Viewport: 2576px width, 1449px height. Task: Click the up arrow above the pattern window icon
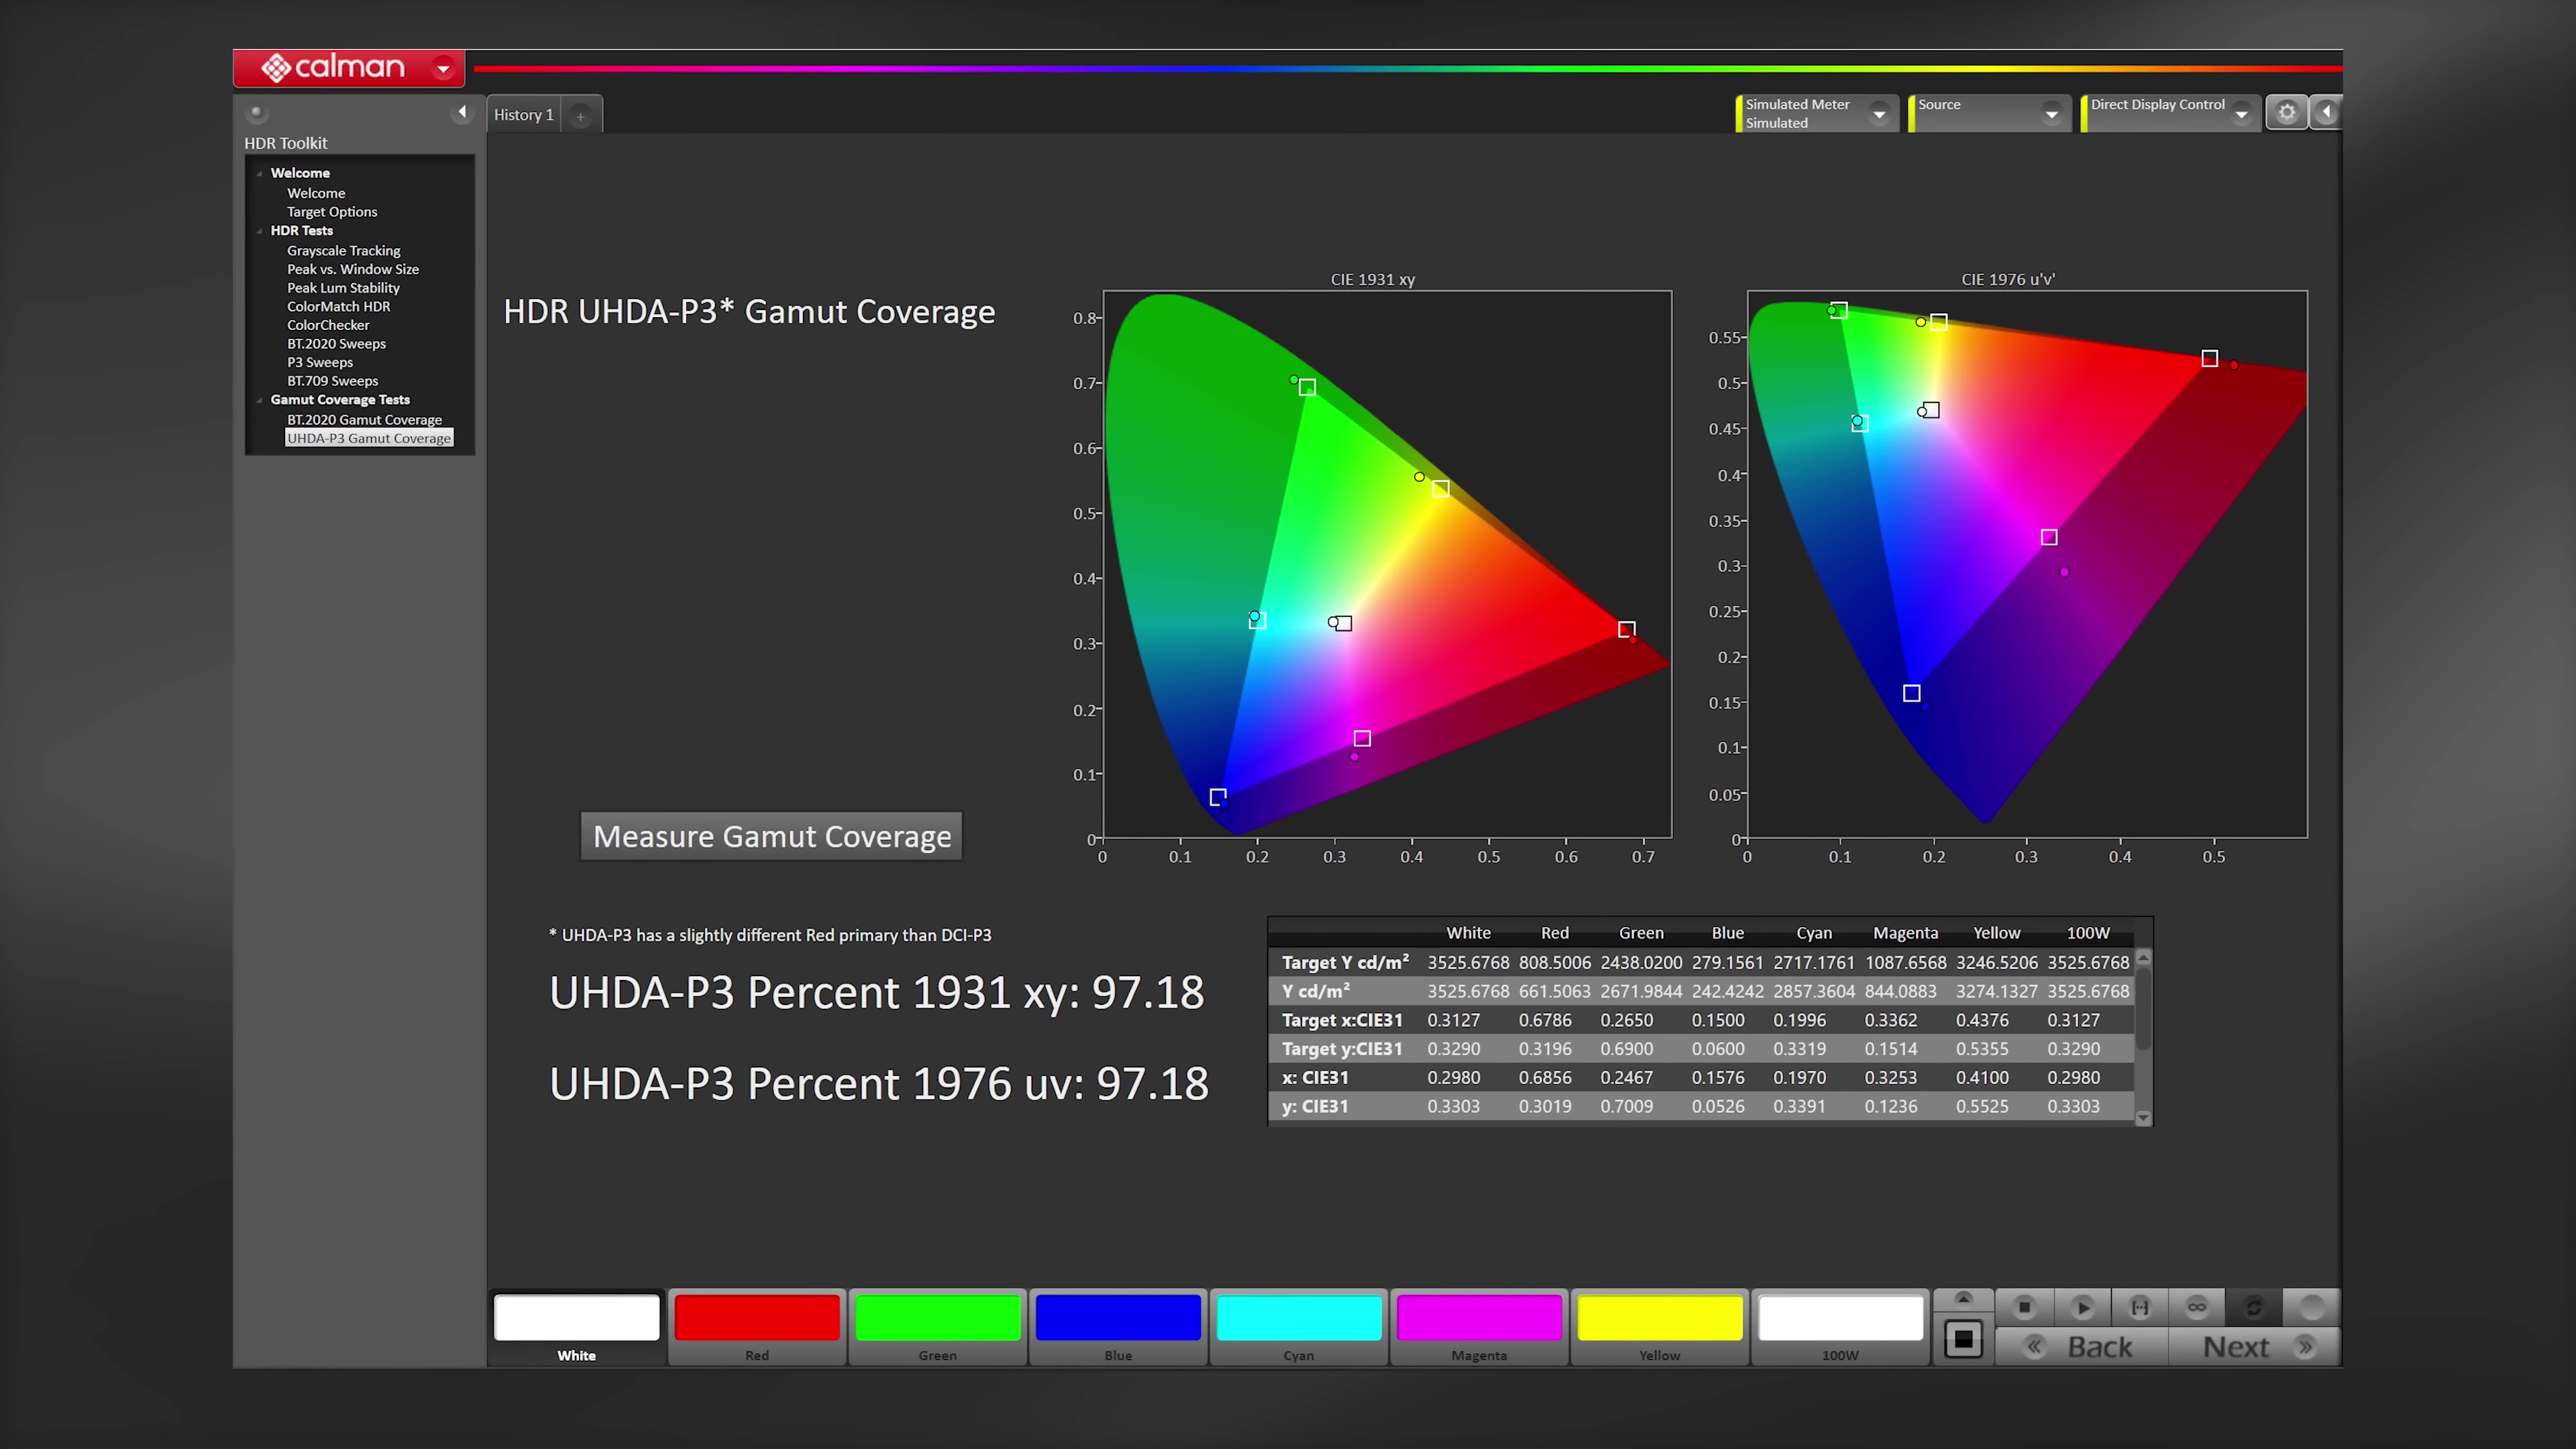[x=1963, y=1299]
